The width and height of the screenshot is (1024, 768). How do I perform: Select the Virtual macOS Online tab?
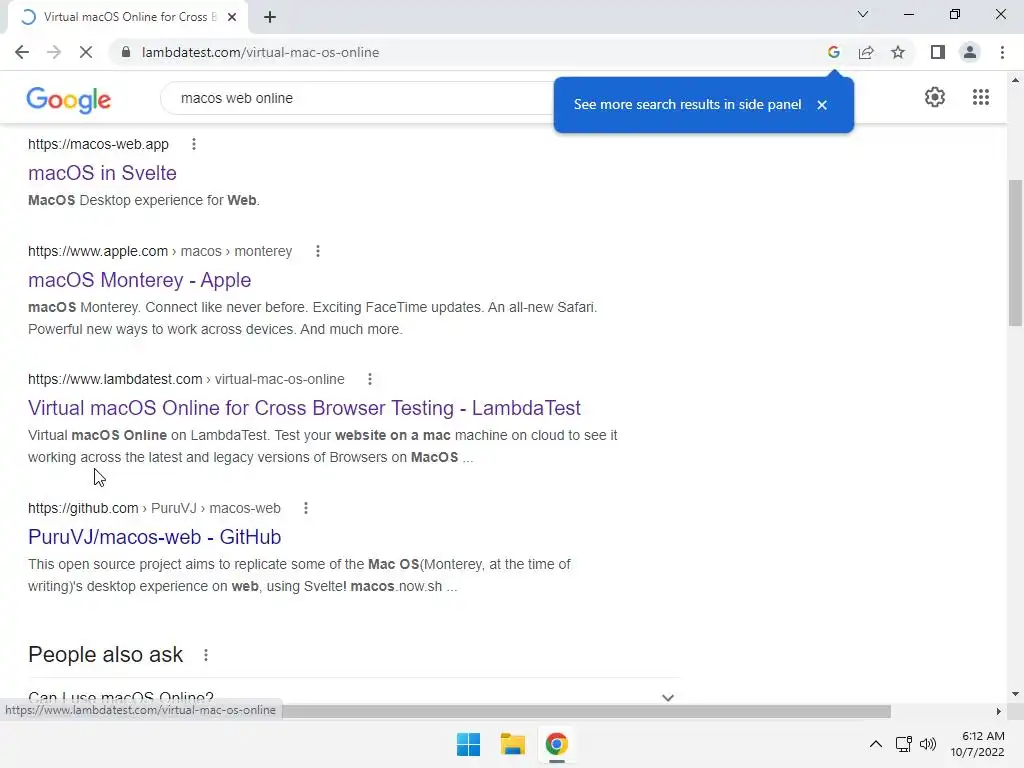[128, 17]
